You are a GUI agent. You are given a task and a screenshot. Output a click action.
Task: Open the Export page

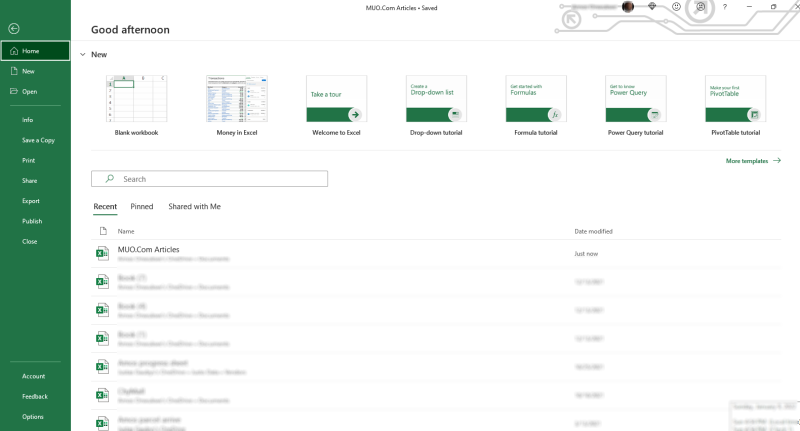(x=31, y=201)
